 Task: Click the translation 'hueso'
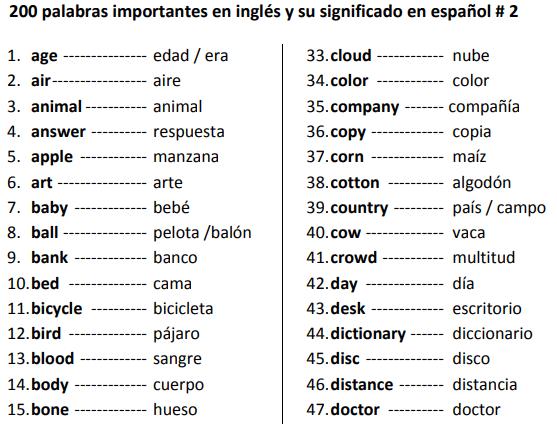pyautogui.click(x=175, y=409)
